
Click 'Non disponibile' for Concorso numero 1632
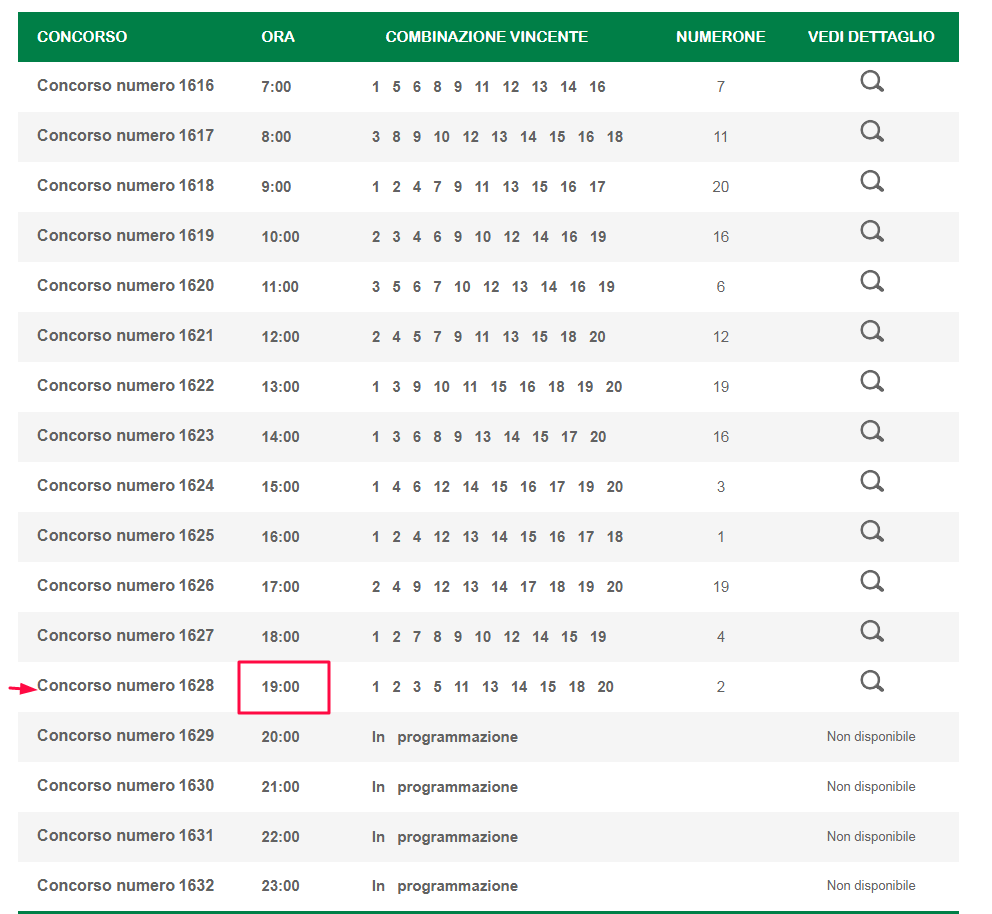[871, 886]
